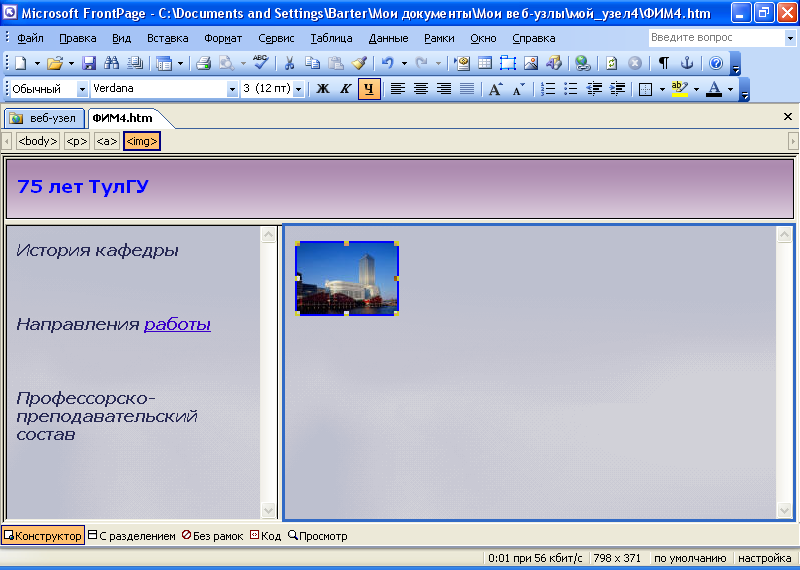Image resolution: width=800 pixels, height=570 pixels.
Task: Select the <body> tag selector
Action: 38,141
